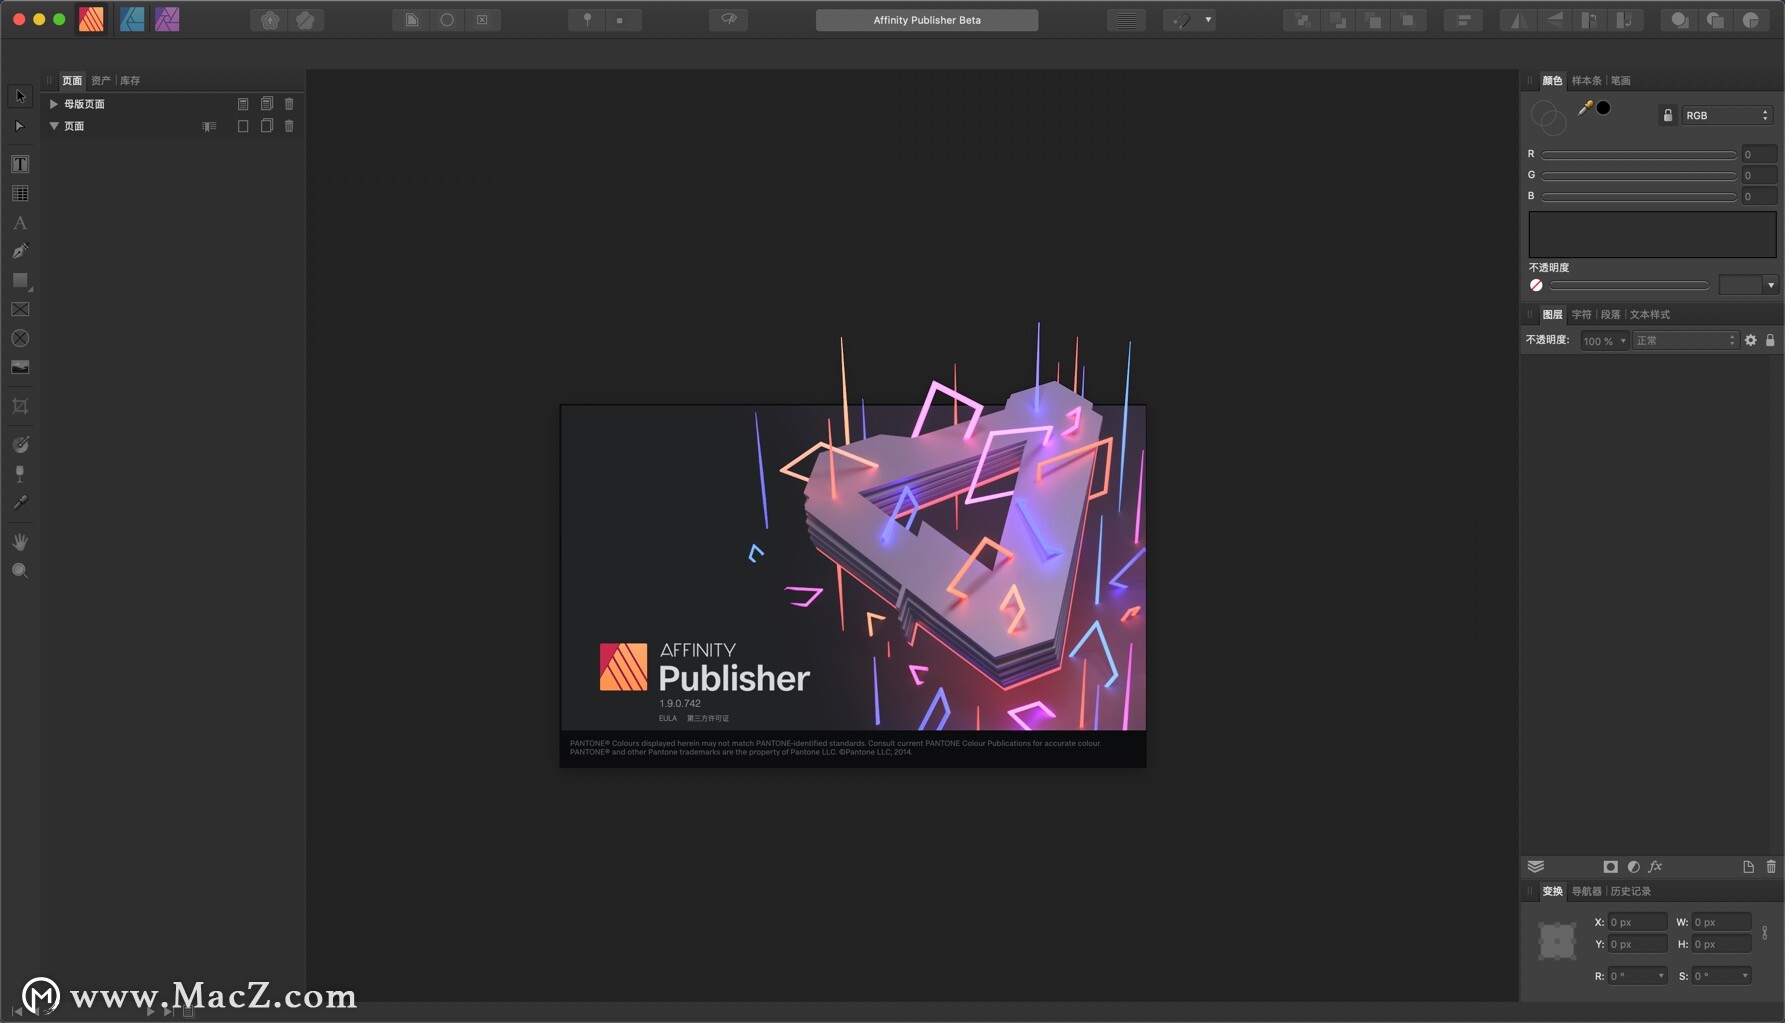Toggle the fill and stroke colour selector
Viewport: 1785px width, 1023px height.
[x=1549, y=118]
